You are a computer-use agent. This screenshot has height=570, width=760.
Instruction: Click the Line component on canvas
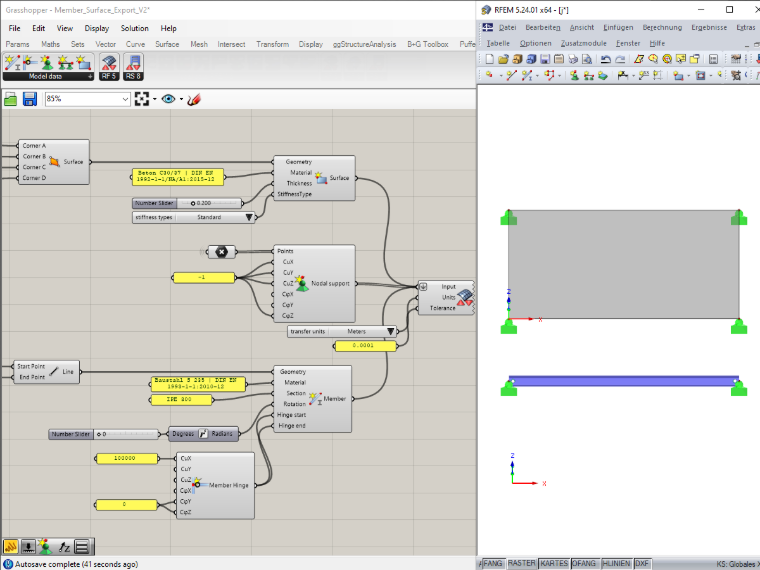pyautogui.click(x=47, y=372)
